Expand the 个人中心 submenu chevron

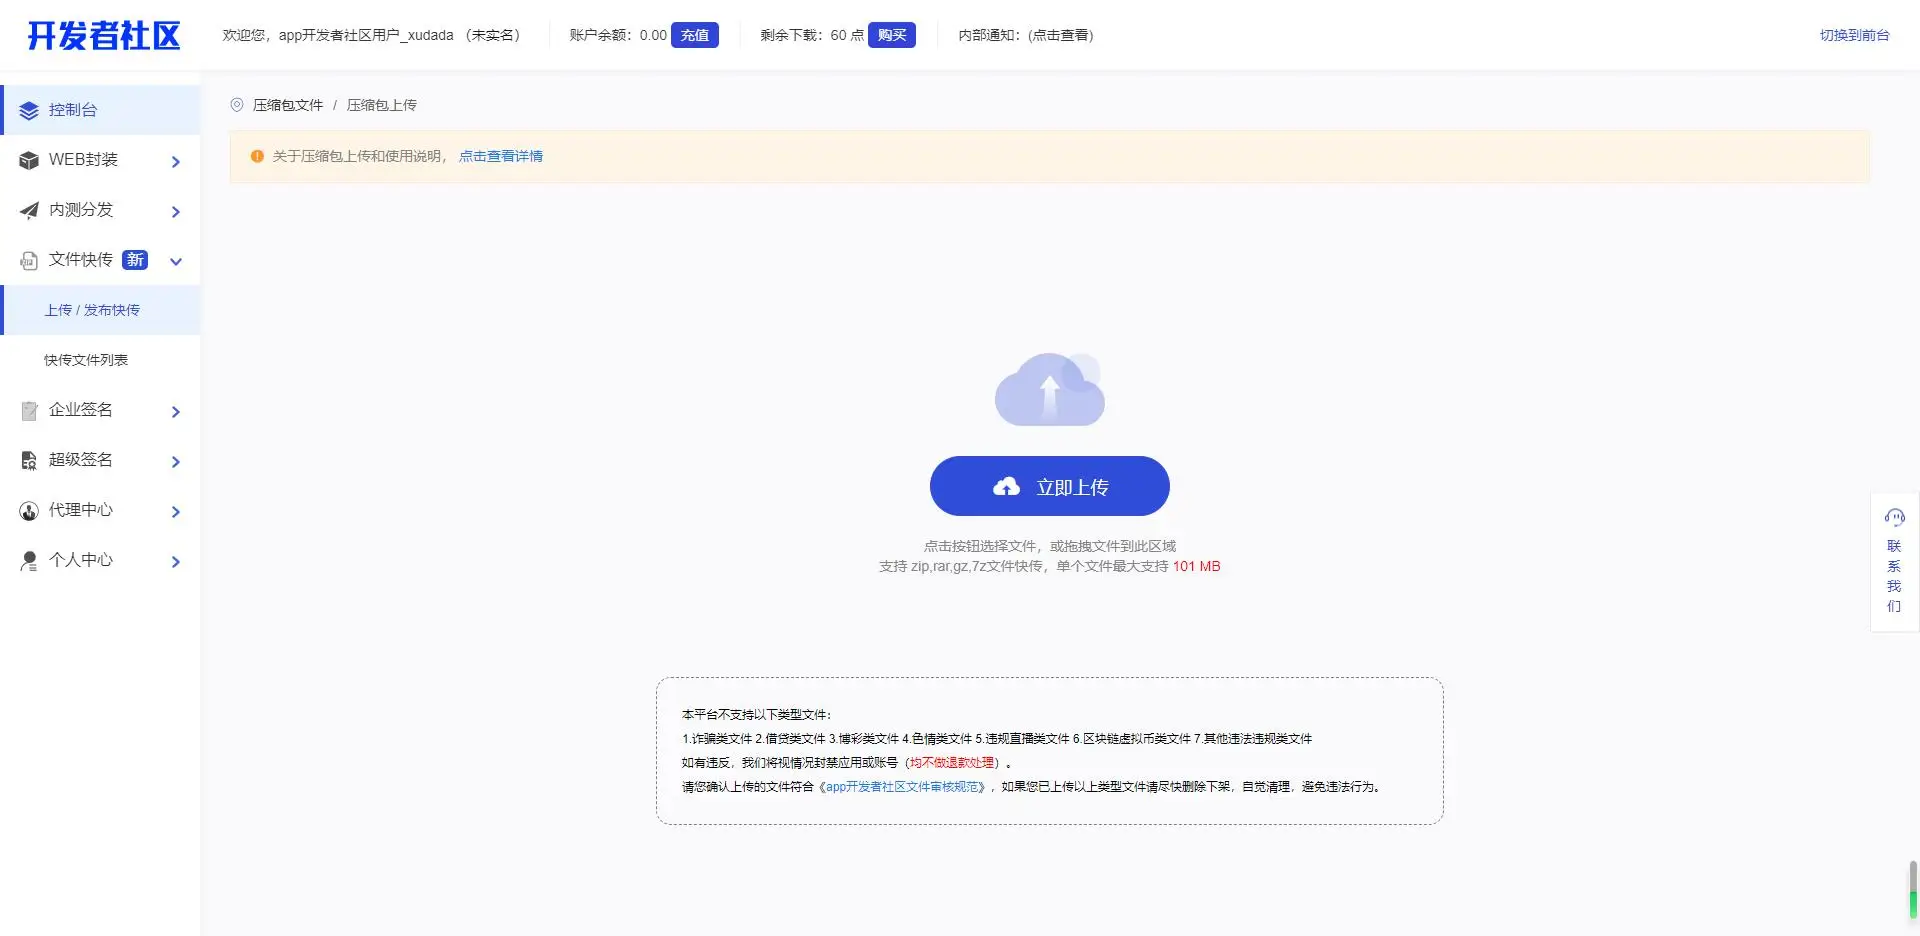176,562
